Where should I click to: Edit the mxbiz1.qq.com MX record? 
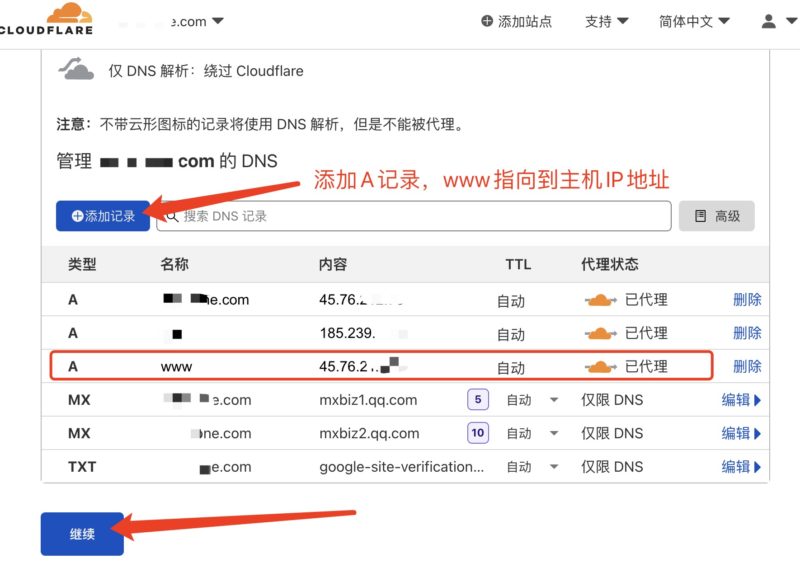pyautogui.click(x=741, y=400)
